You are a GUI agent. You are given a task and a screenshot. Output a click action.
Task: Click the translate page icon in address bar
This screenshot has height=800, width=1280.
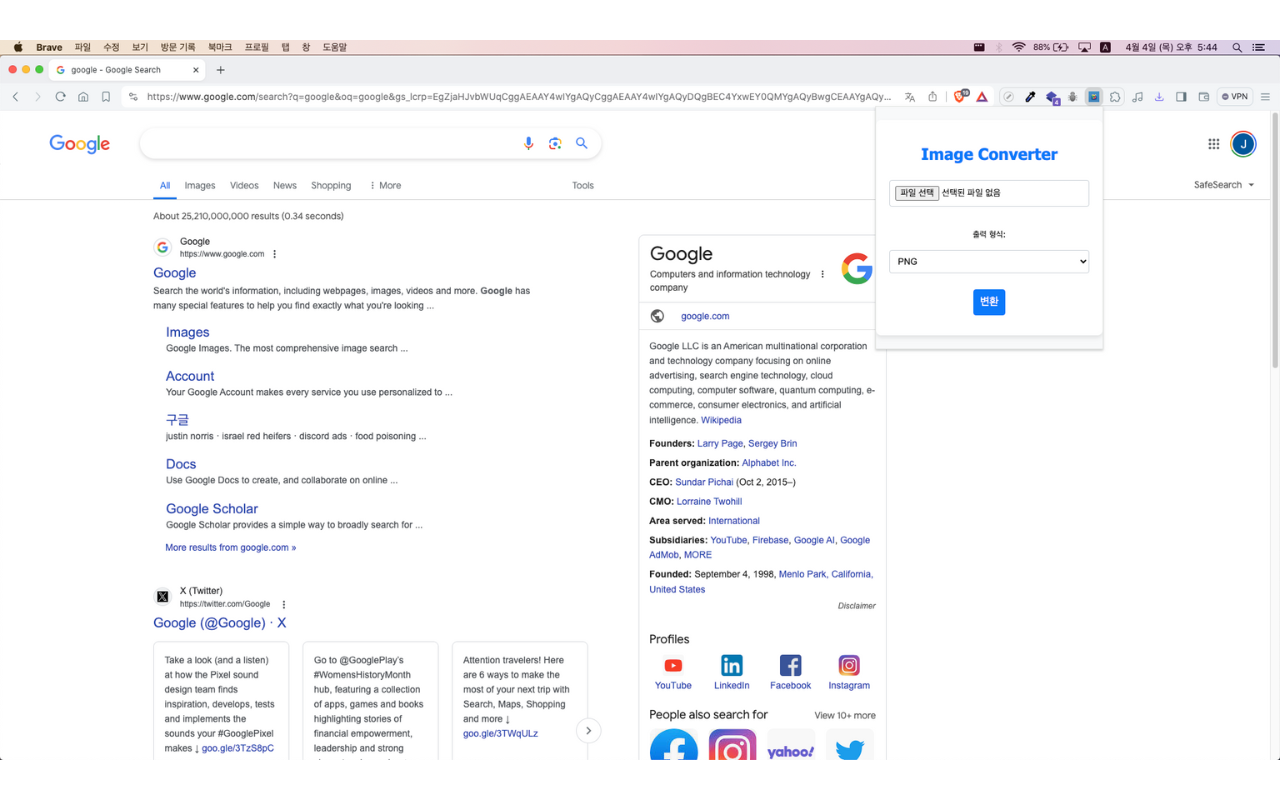point(910,97)
